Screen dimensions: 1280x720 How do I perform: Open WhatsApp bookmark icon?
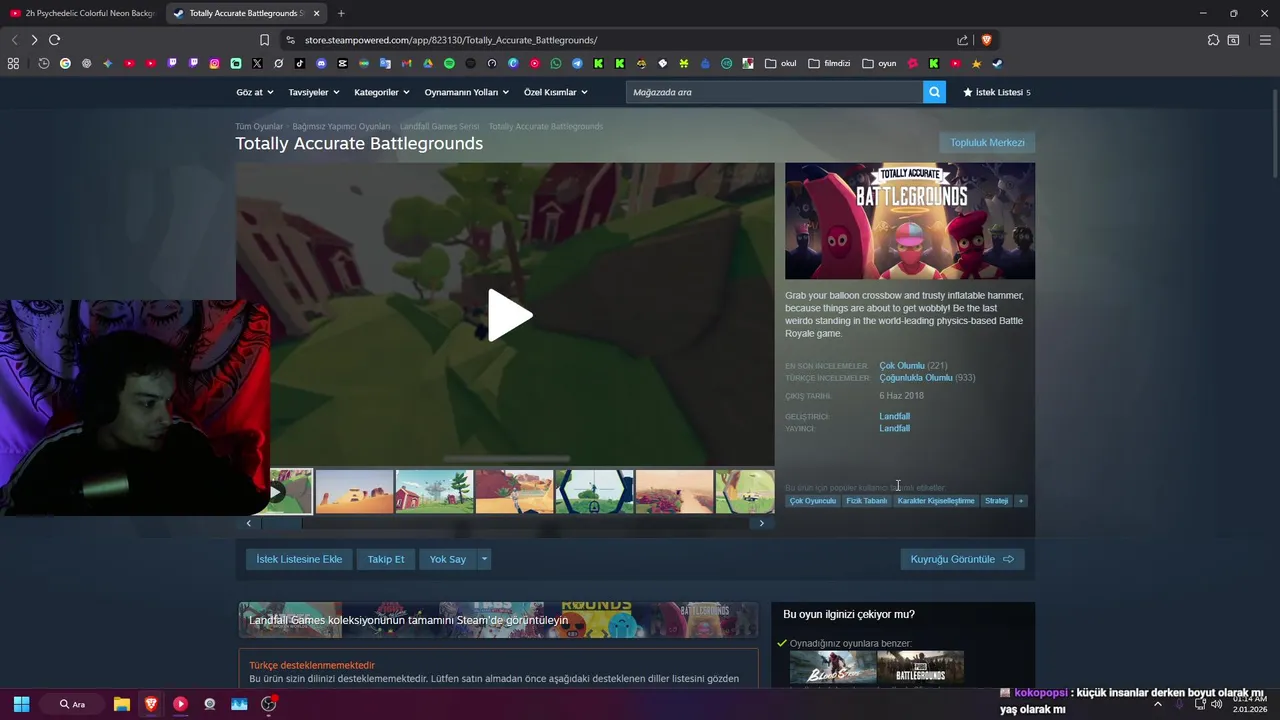coord(556,63)
